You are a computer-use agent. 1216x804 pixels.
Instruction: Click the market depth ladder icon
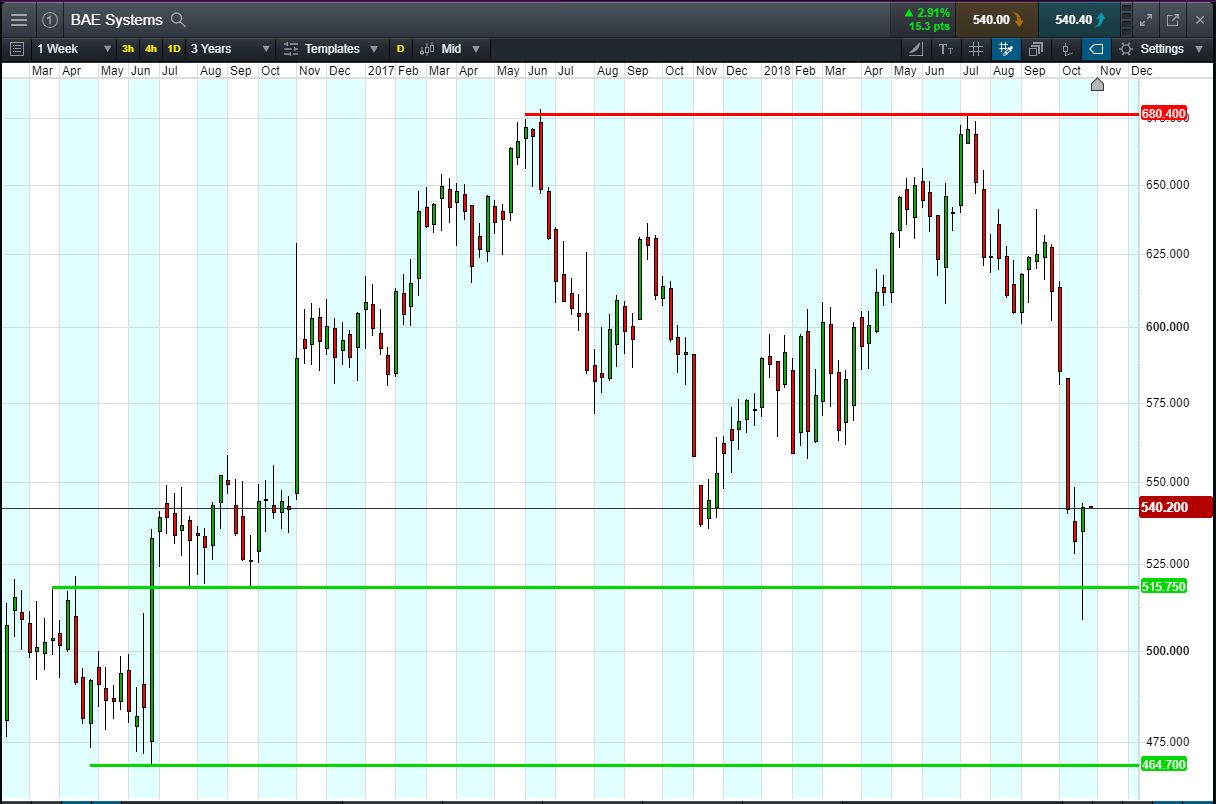pos(1128,19)
